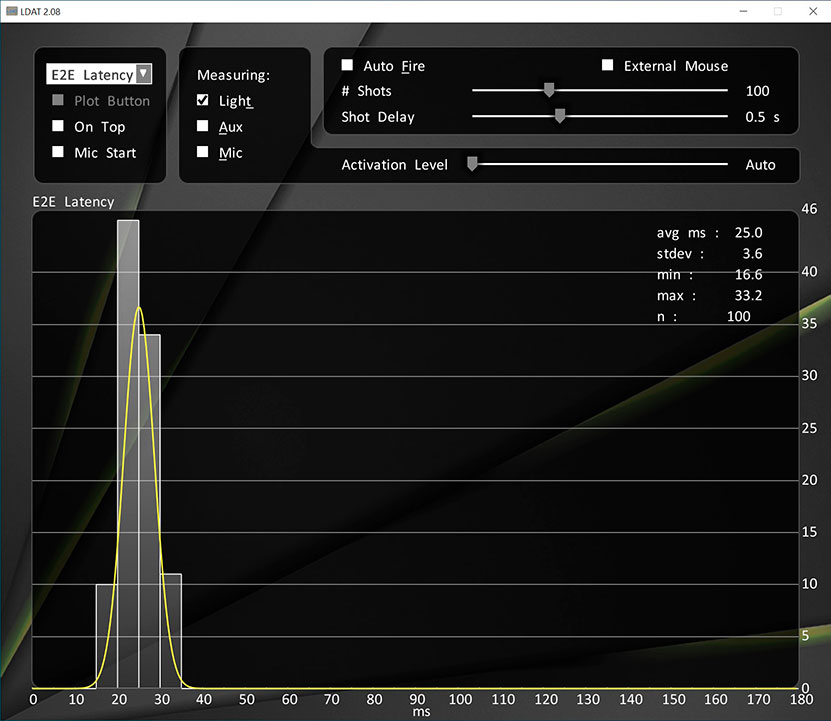Minimize the LDAT window
Image resolution: width=831 pixels, height=721 pixels.
744,11
